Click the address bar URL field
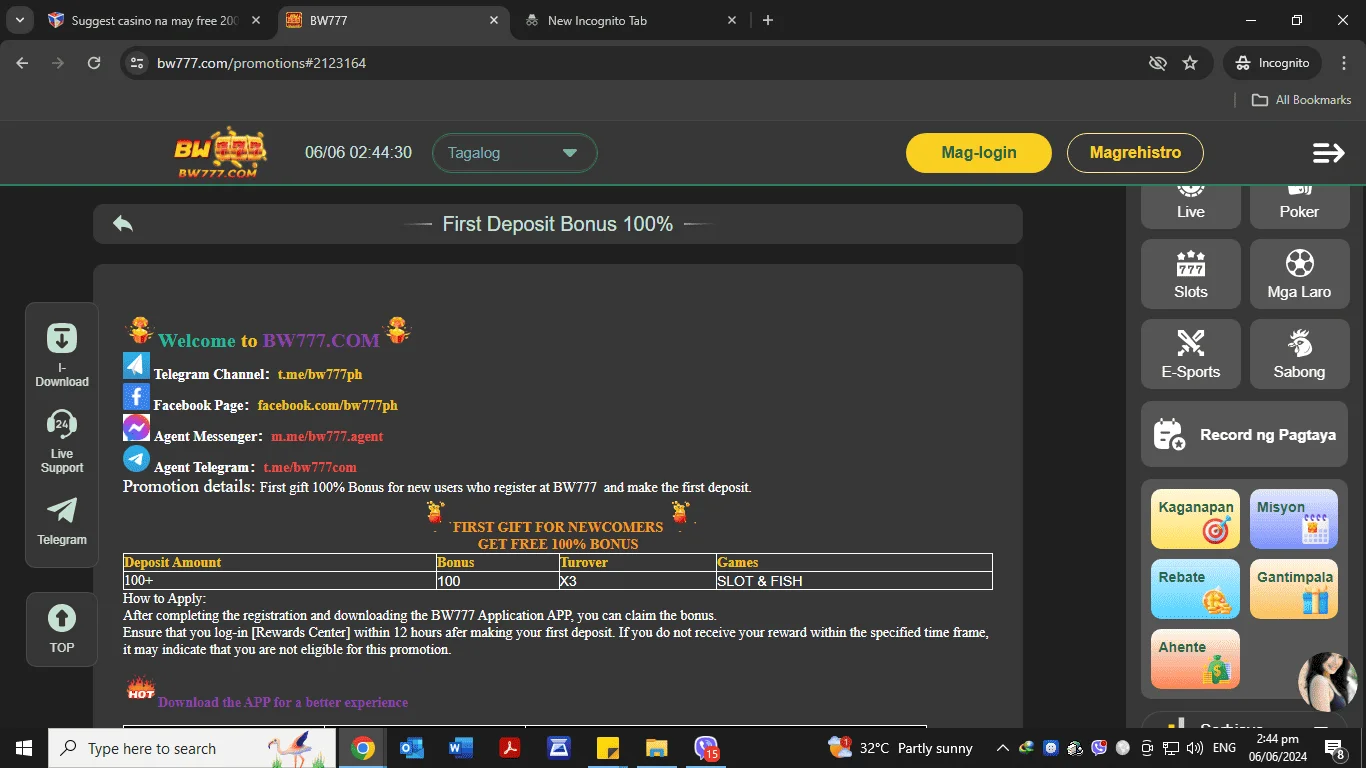 tap(640, 63)
